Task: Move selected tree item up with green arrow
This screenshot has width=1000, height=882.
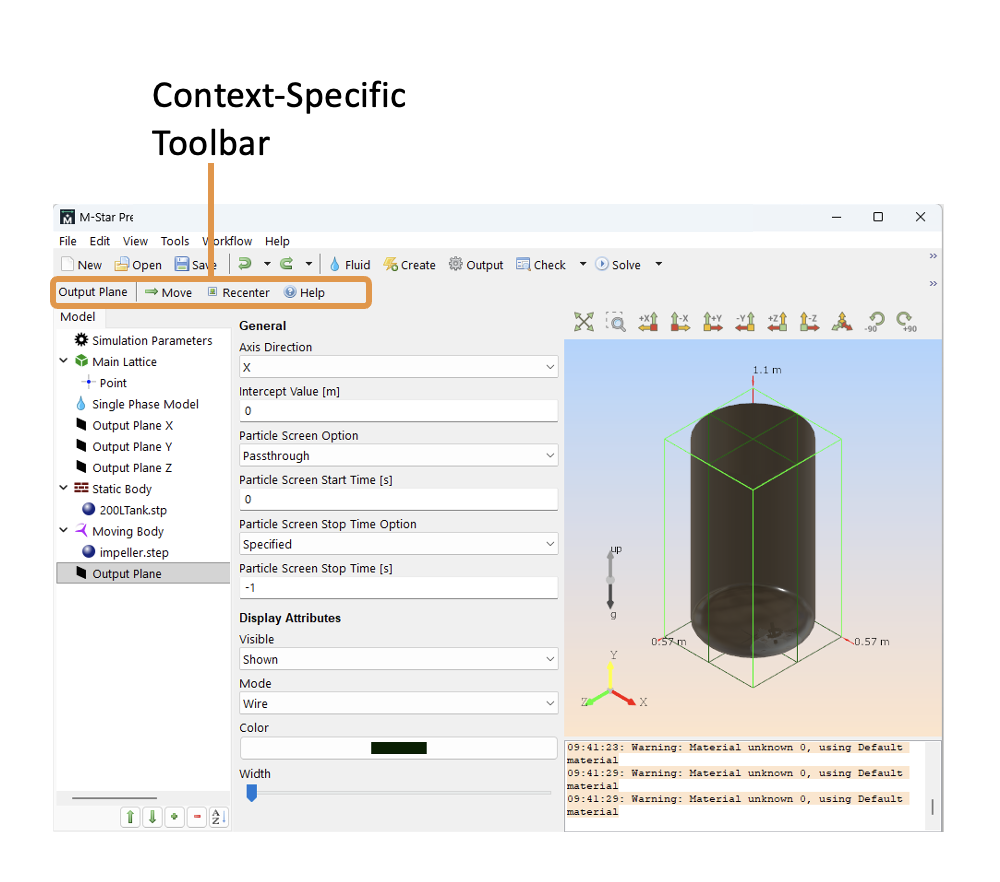Action: click(x=130, y=817)
